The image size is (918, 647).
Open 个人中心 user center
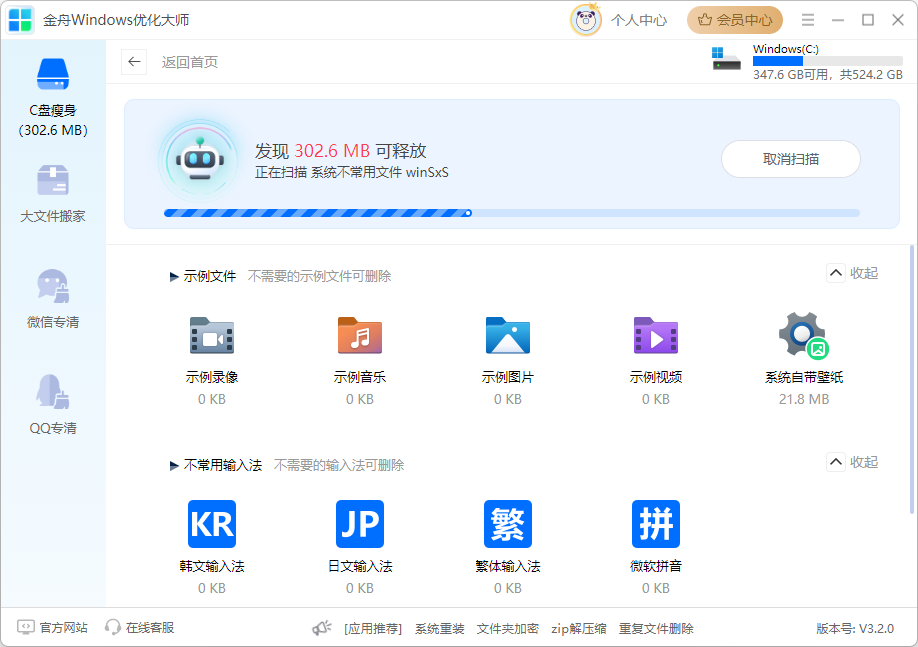point(638,20)
